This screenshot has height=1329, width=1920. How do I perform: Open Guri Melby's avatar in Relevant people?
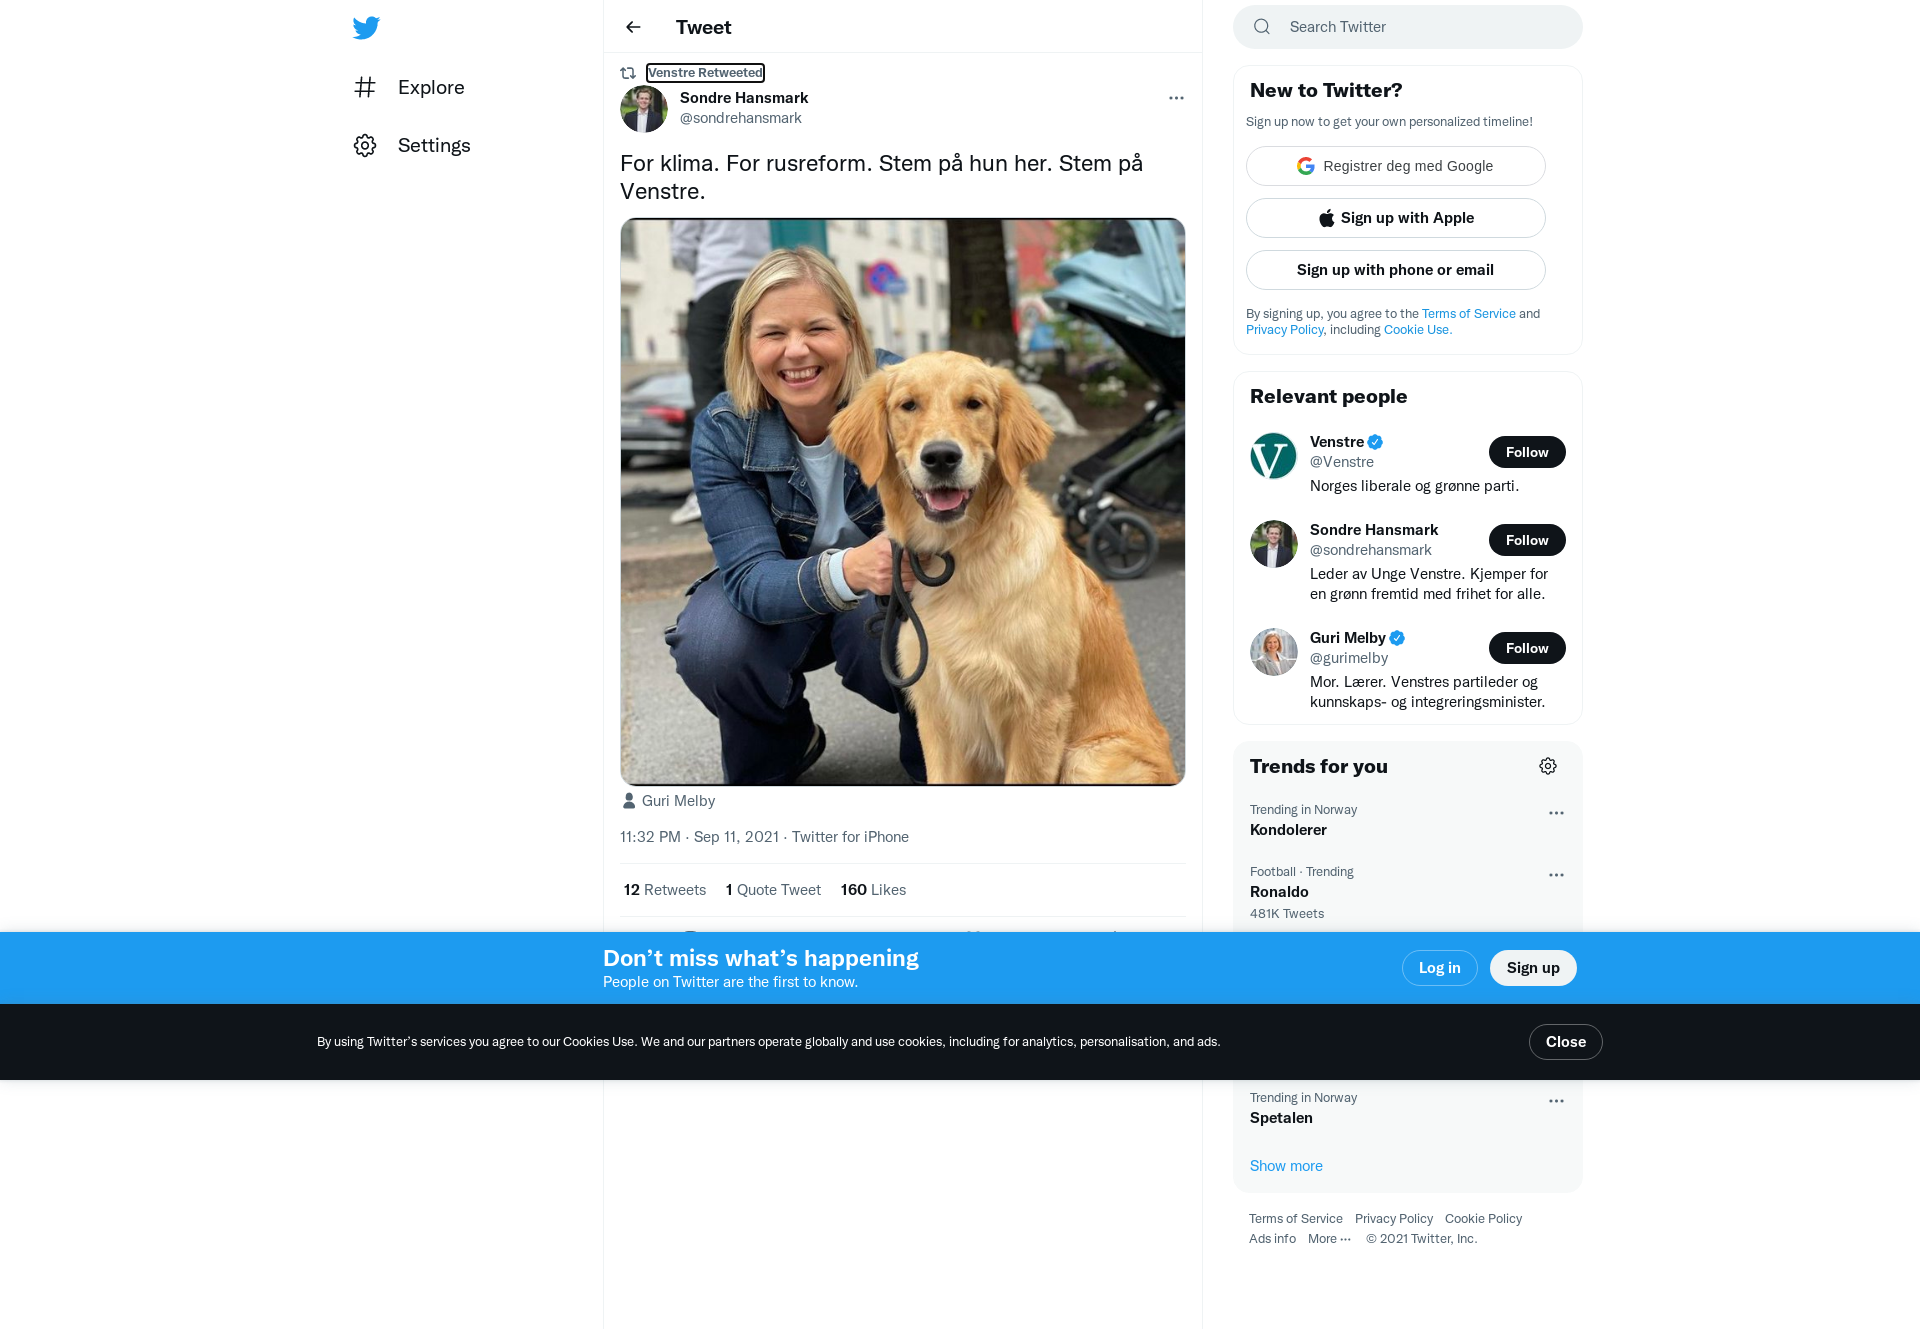(1274, 652)
